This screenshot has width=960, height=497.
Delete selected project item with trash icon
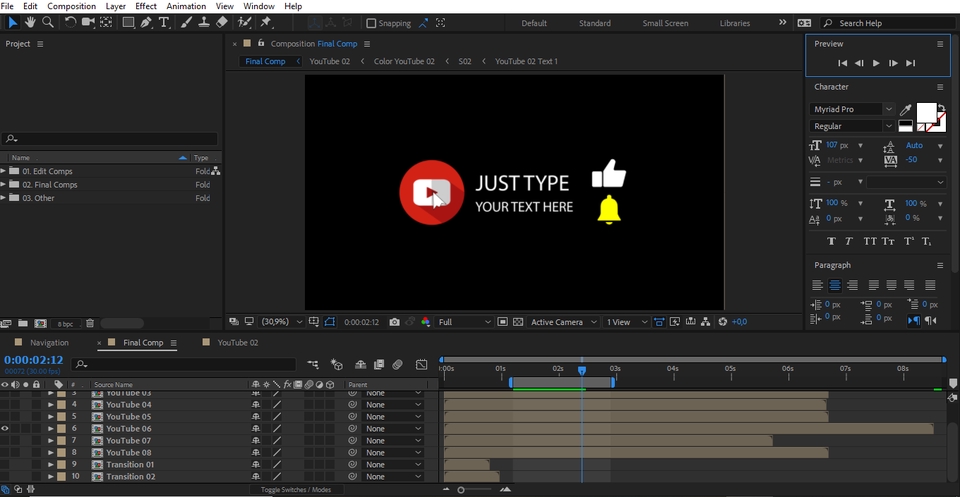90,323
